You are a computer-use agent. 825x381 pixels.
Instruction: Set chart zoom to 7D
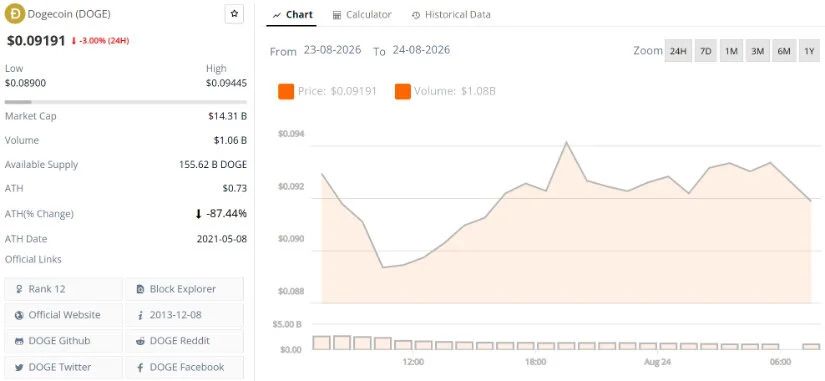[x=706, y=51]
